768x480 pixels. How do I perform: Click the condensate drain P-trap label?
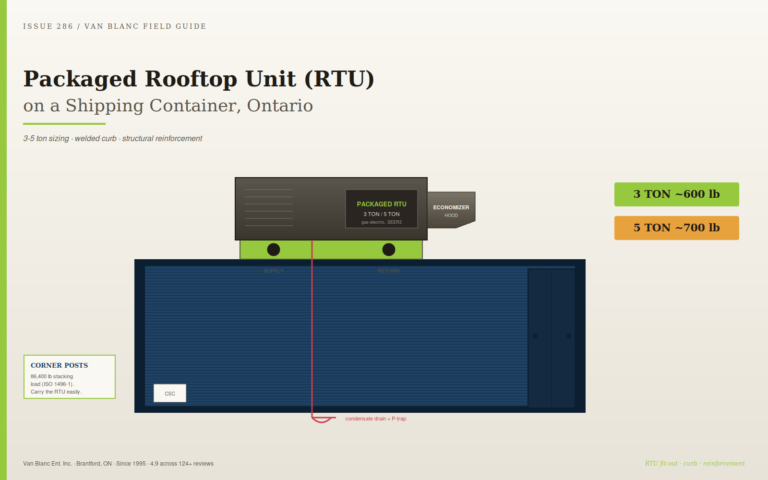(376, 419)
